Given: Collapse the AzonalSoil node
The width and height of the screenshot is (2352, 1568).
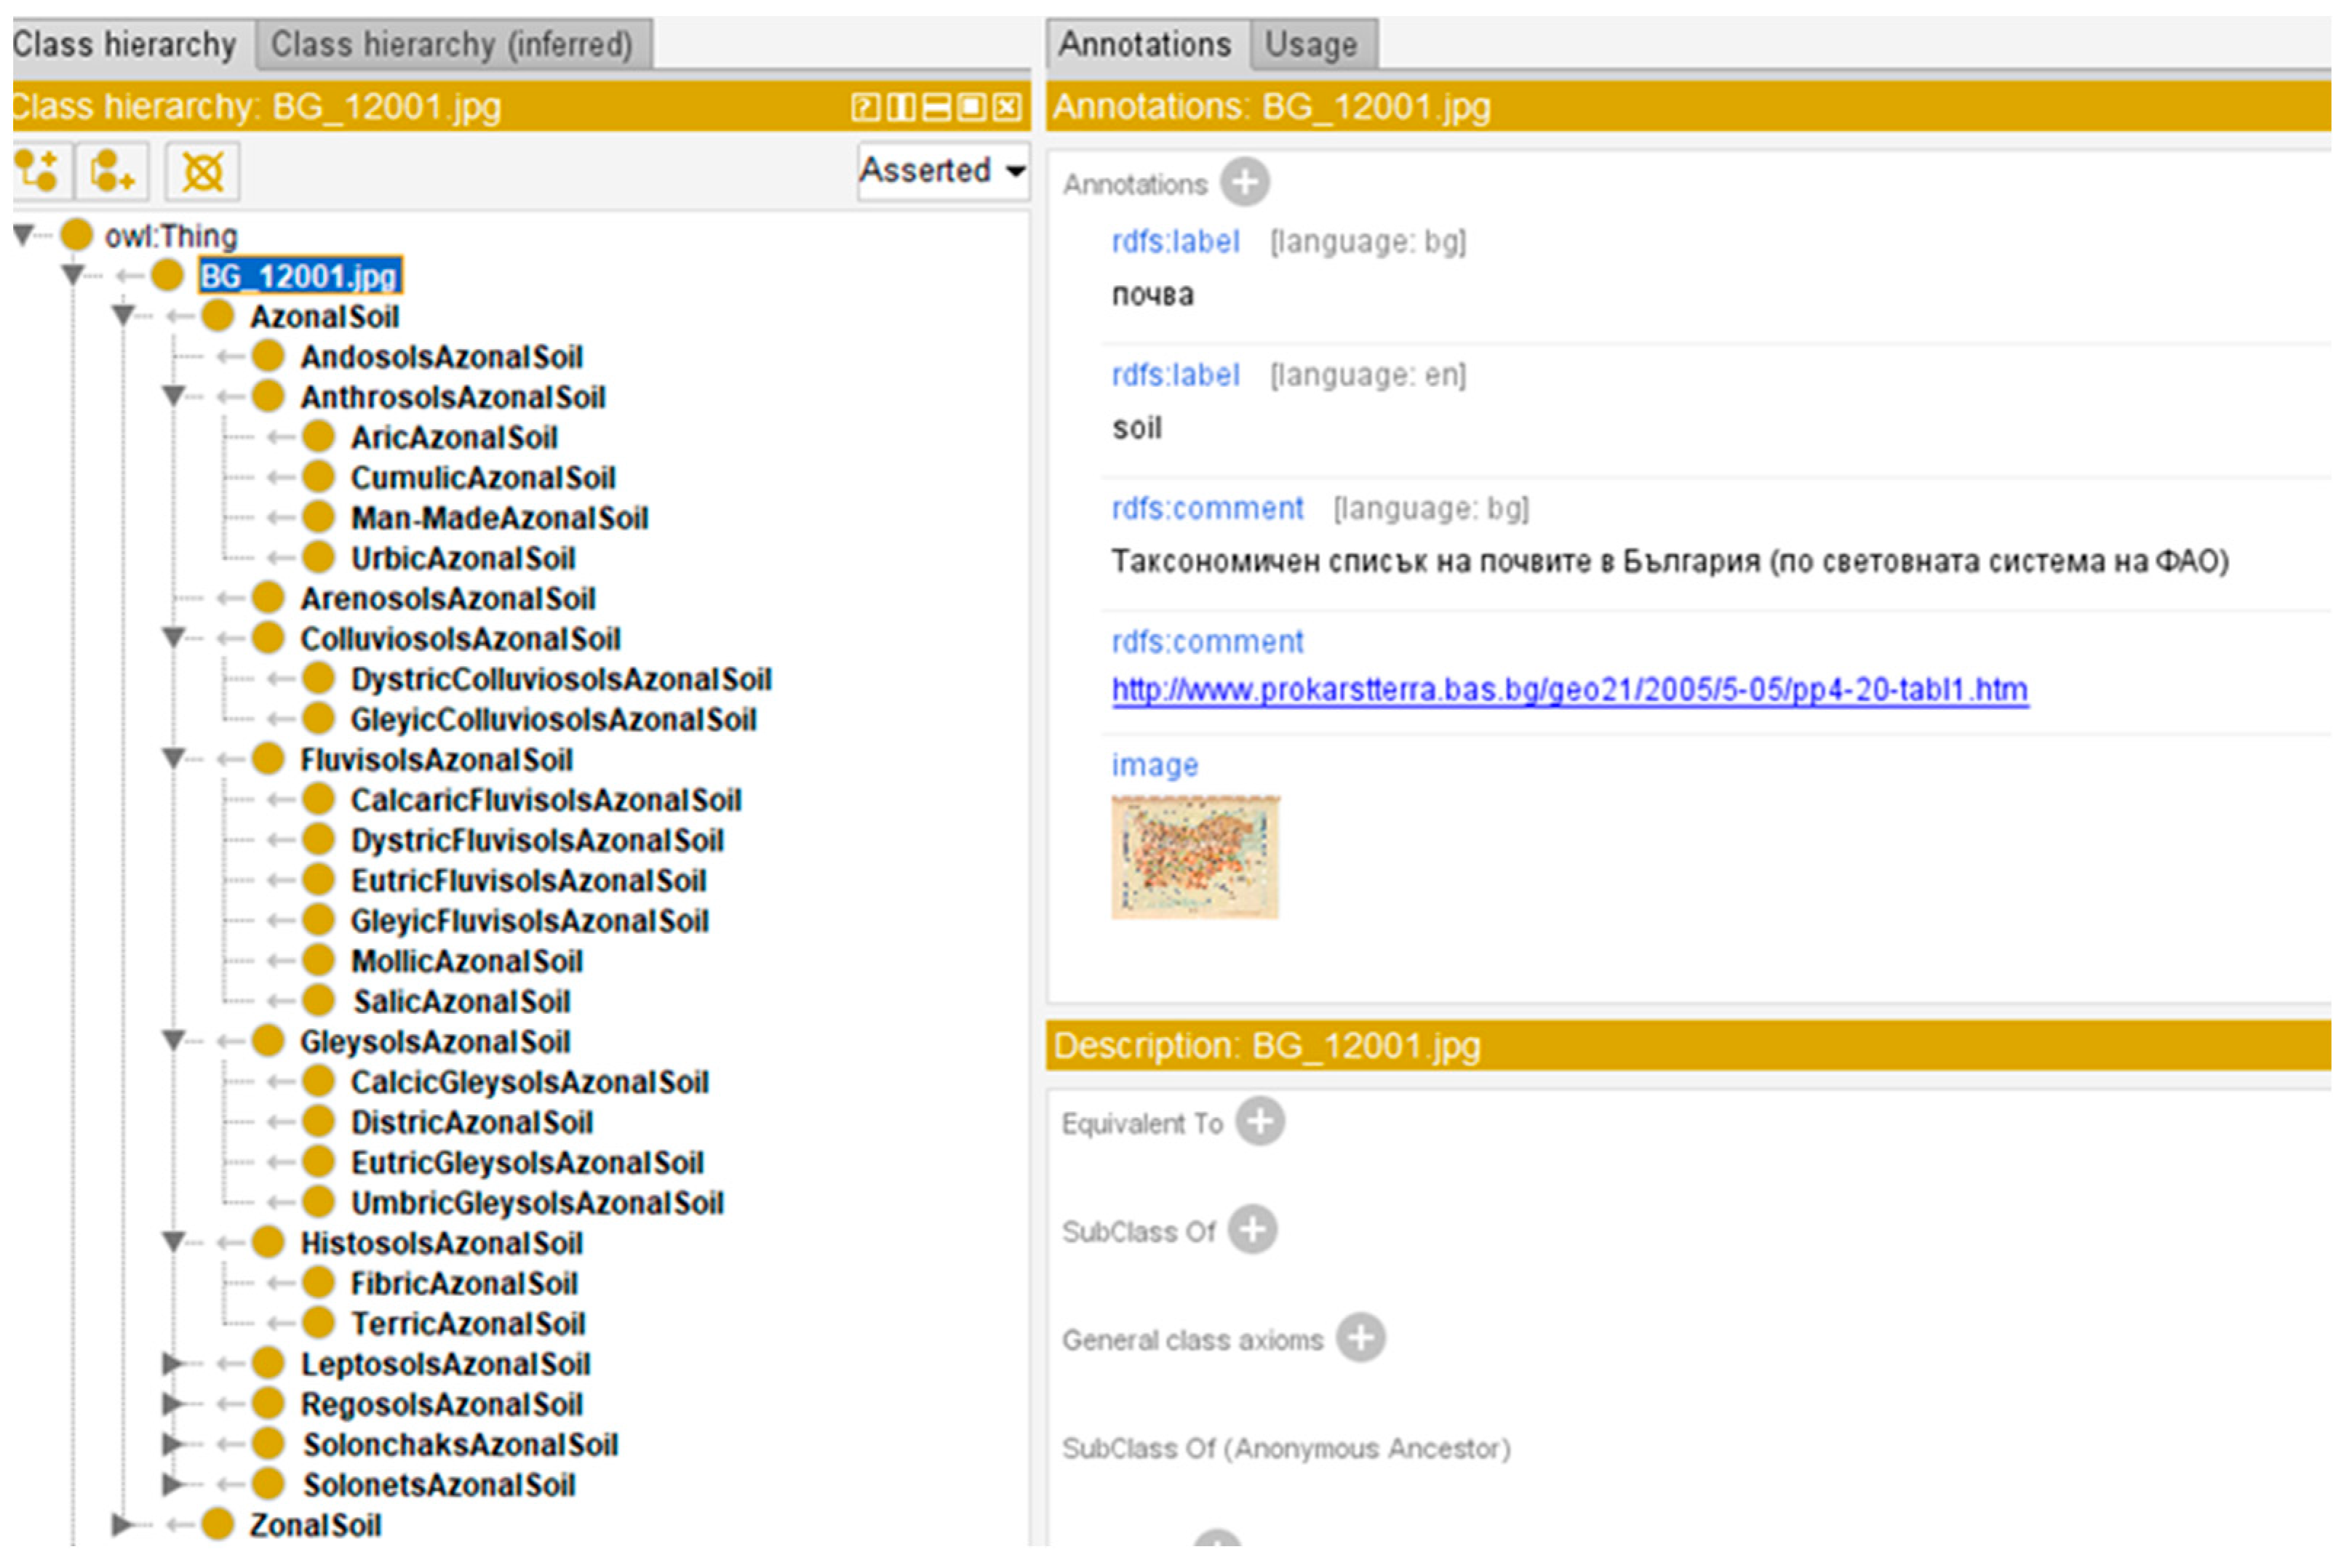Looking at the screenshot, I should tap(123, 316).
